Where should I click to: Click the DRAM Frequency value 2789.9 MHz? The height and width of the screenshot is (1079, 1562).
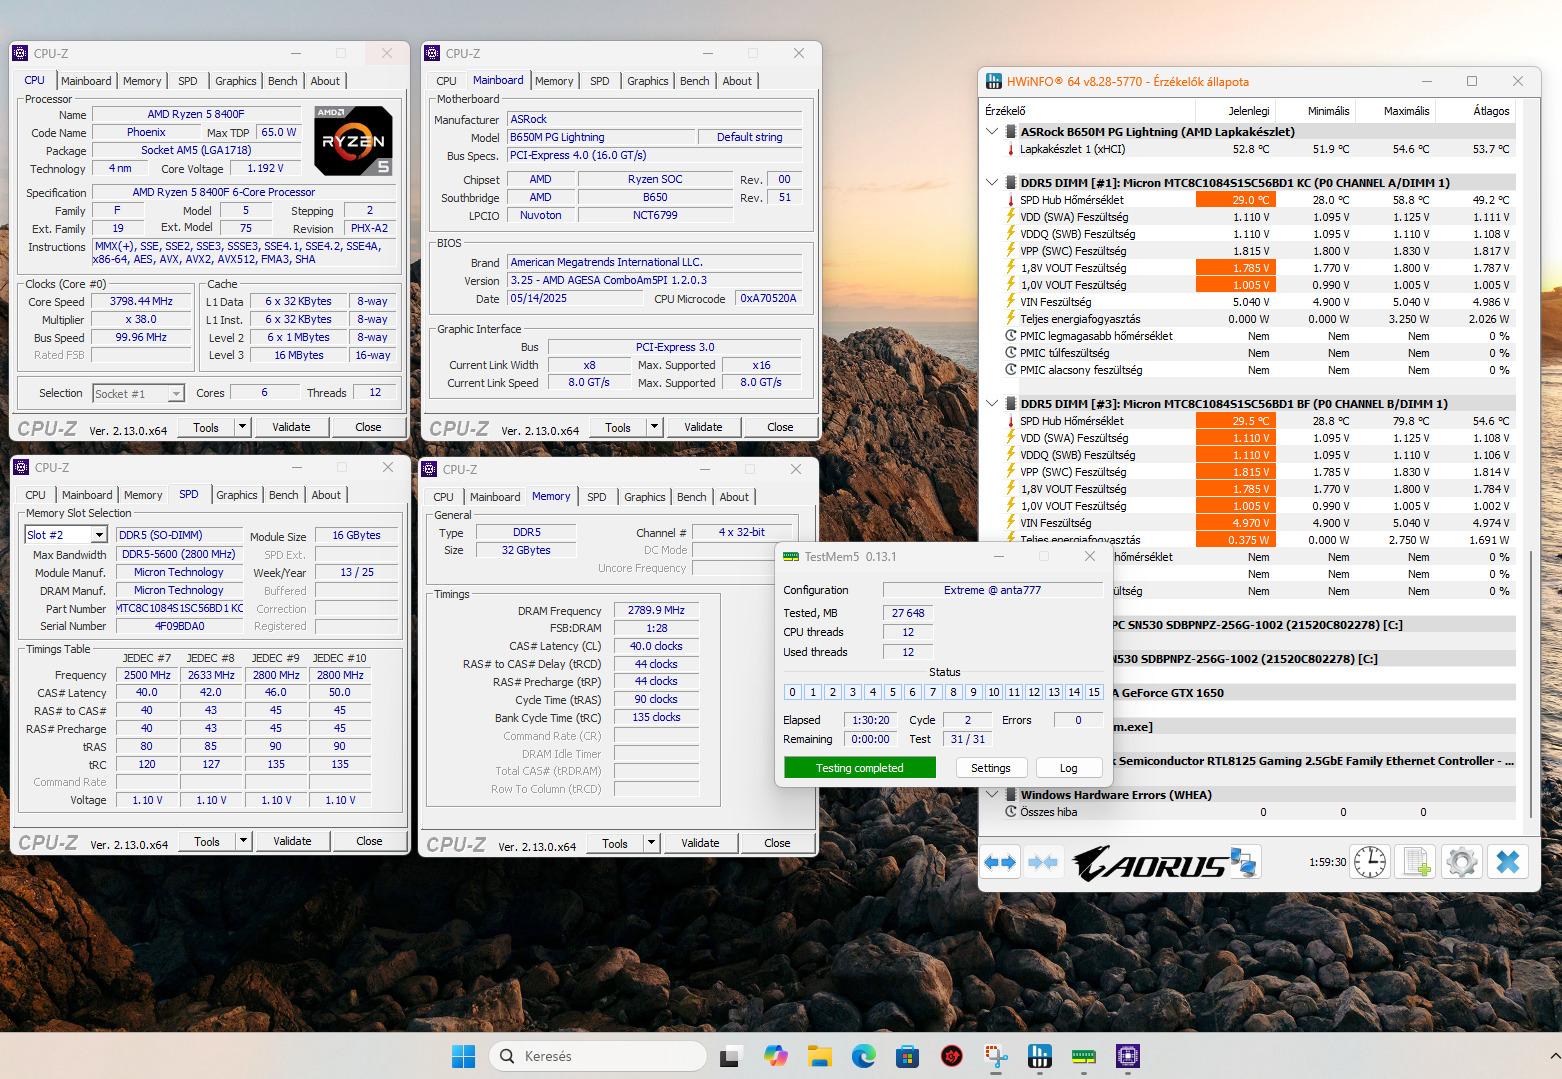(x=656, y=610)
